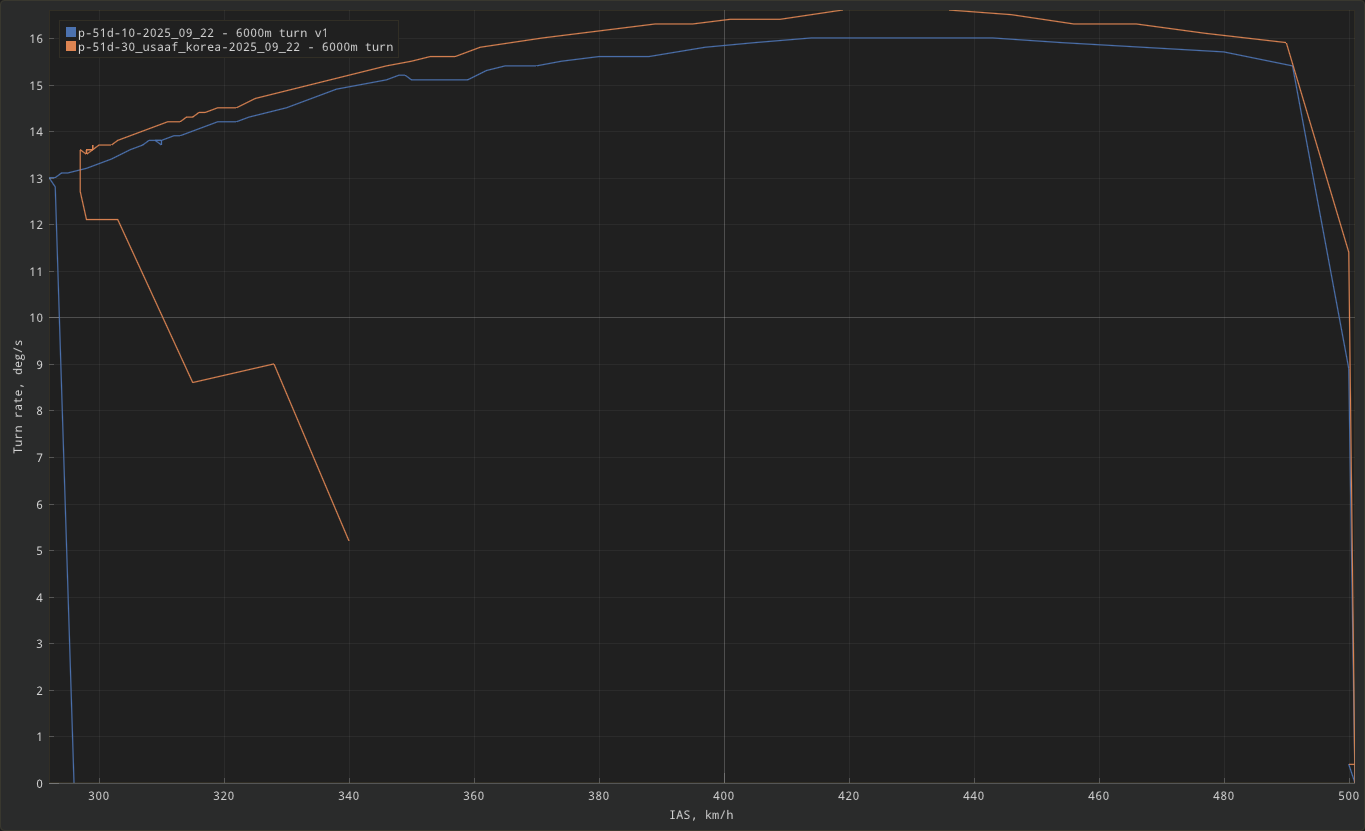Click the blue line's base near 296 km/h

coord(74,781)
